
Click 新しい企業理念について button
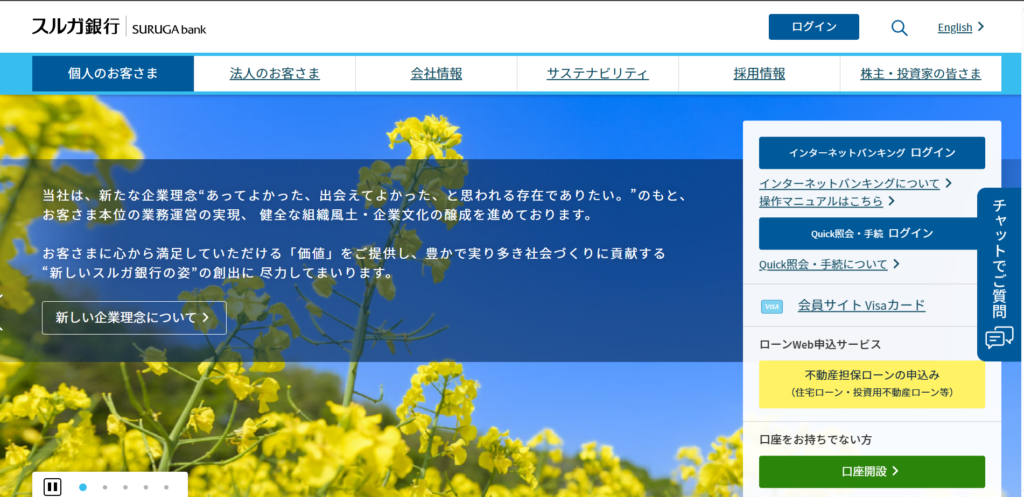[135, 318]
